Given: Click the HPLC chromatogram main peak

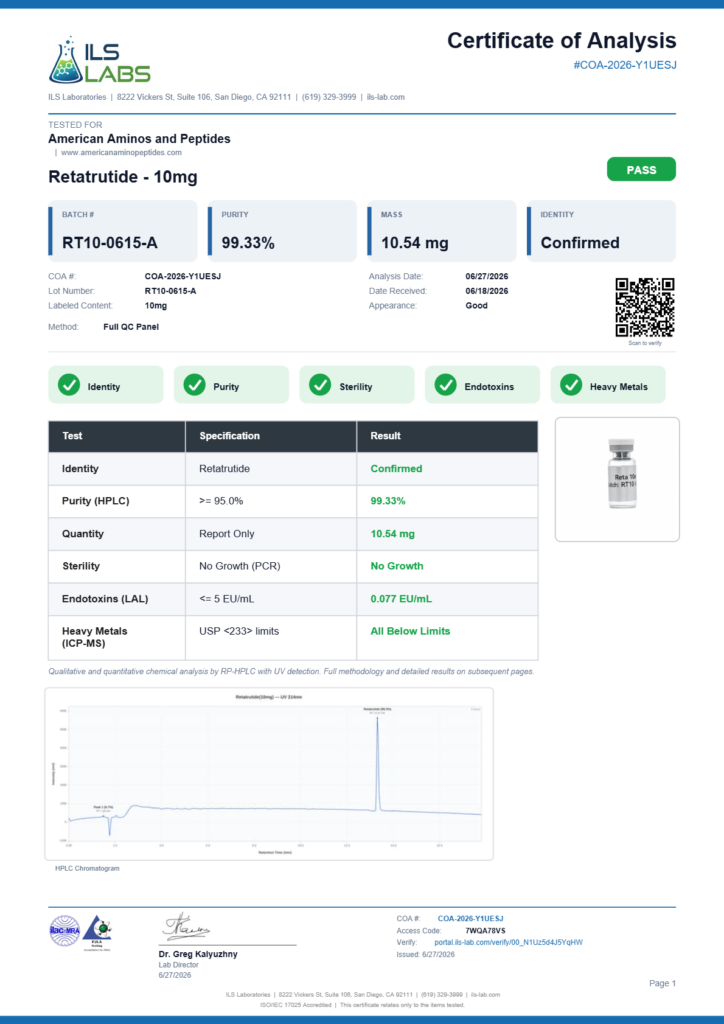Looking at the screenshot, I should coord(377,761).
